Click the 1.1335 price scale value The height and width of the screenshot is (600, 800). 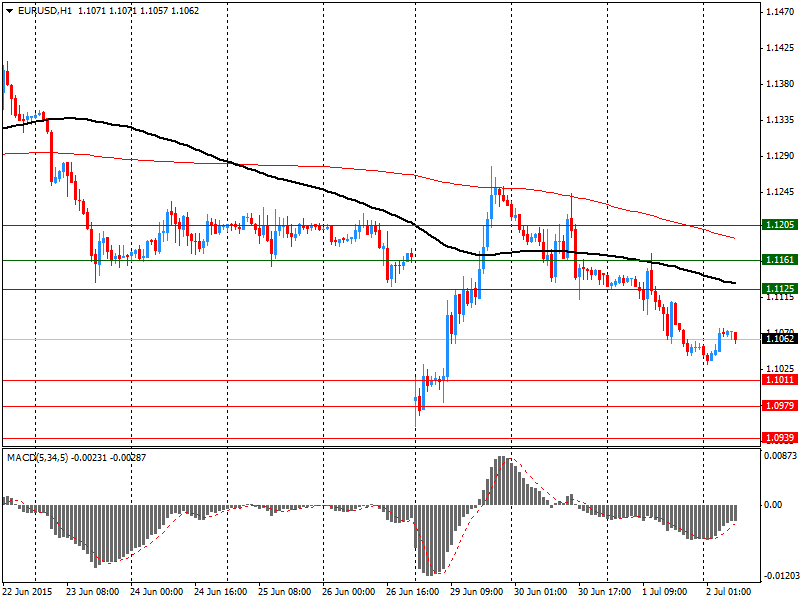(x=780, y=120)
